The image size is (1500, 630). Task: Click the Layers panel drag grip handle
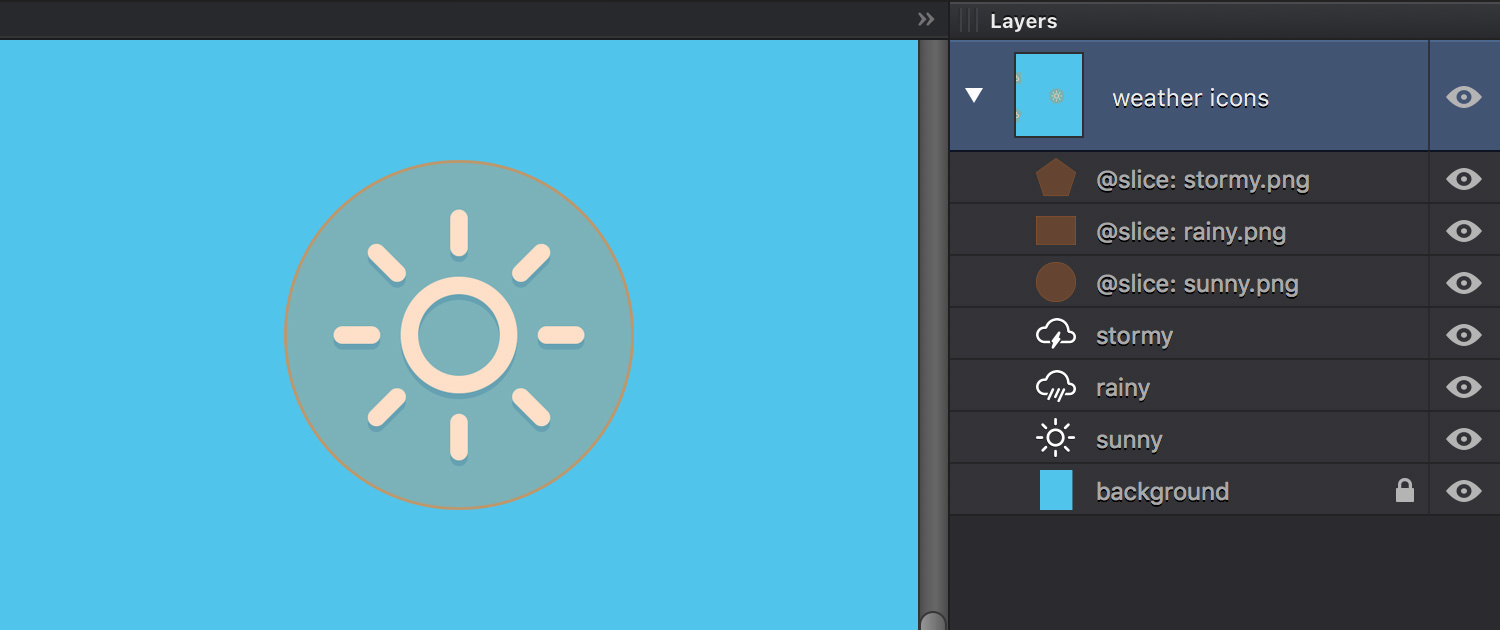point(969,20)
